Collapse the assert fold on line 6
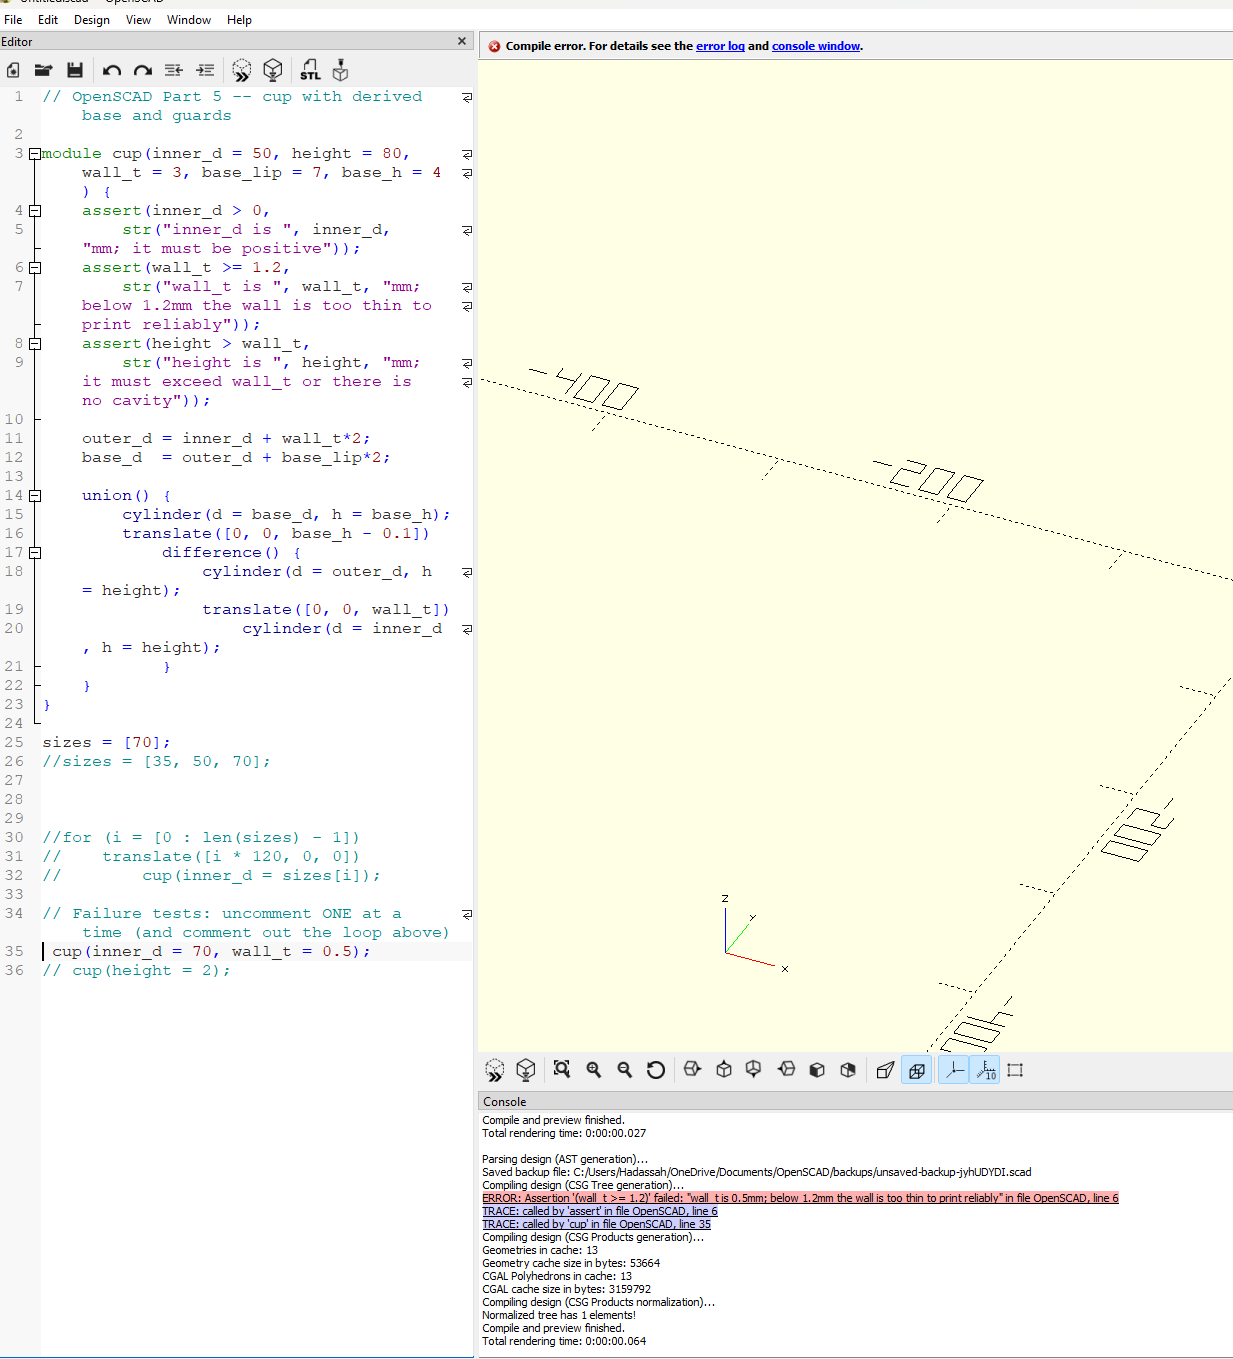Image resolution: width=1233 pixels, height=1359 pixels. click(35, 268)
